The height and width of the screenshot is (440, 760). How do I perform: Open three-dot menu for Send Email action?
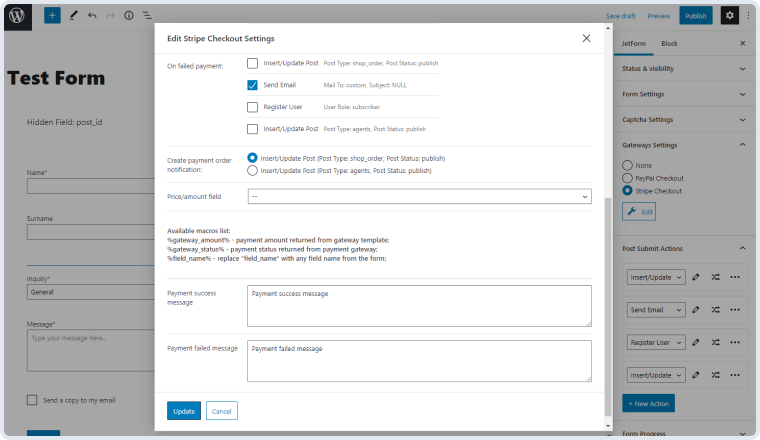coord(735,310)
